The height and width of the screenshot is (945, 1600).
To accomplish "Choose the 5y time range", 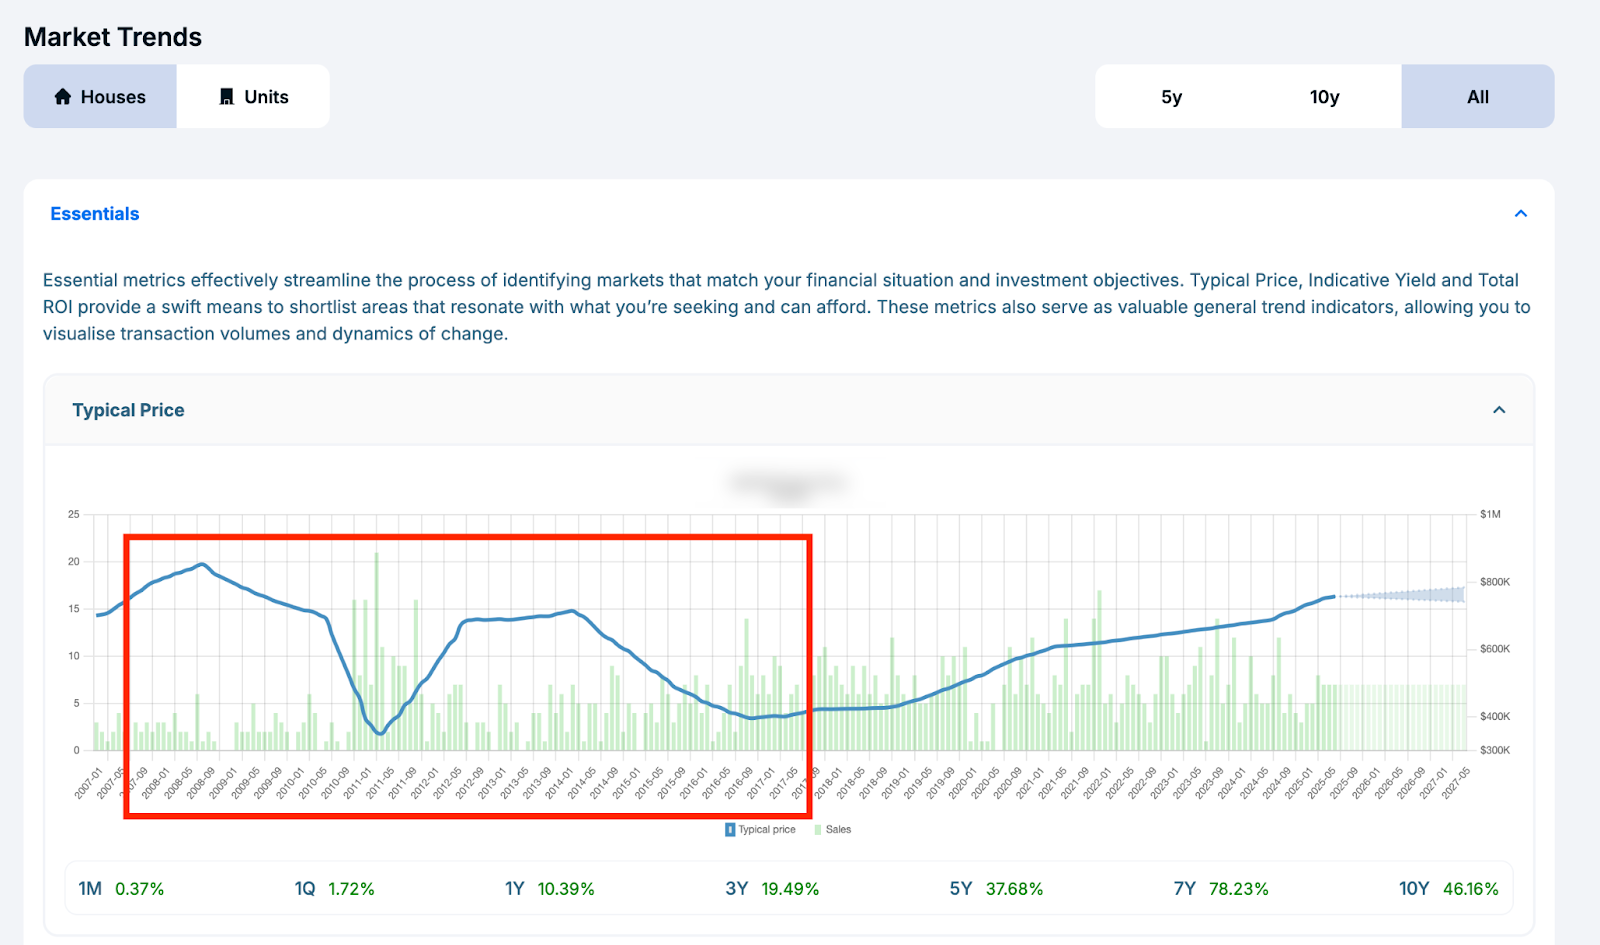I will (1171, 97).
